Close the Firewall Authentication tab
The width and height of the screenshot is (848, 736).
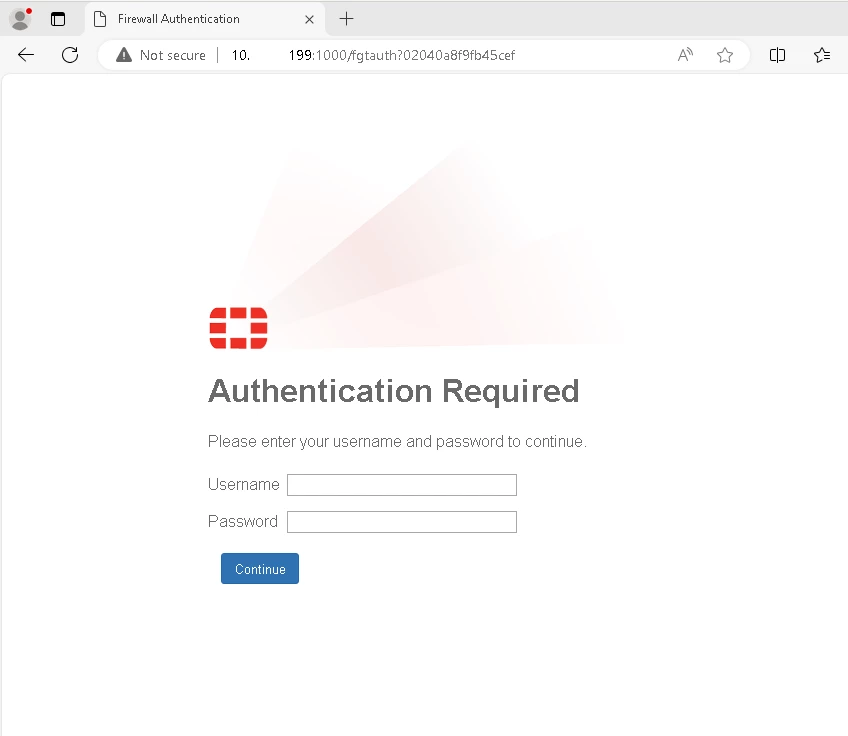pos(309,19)
